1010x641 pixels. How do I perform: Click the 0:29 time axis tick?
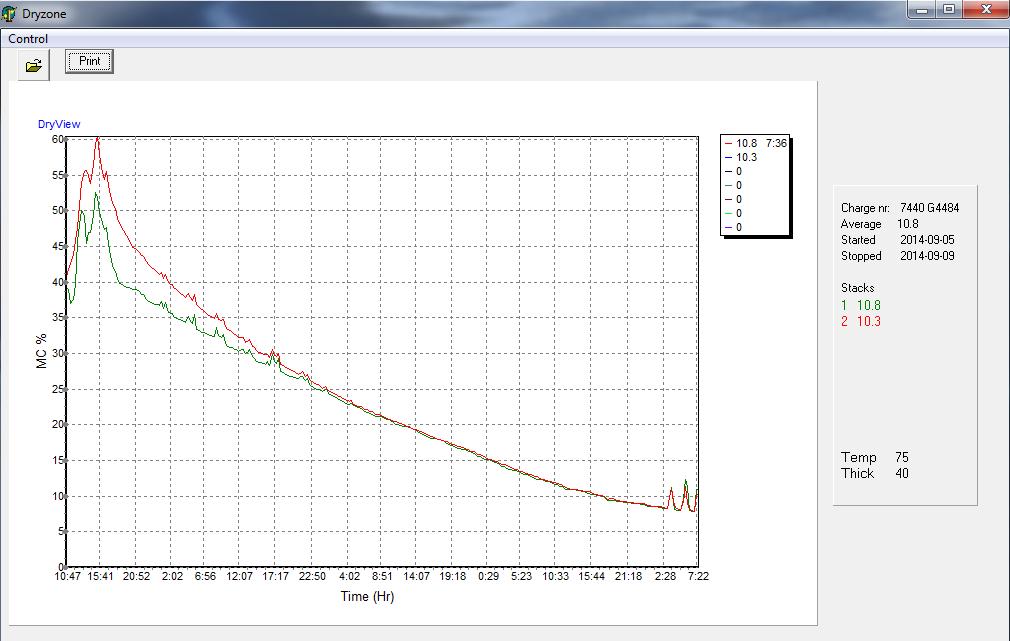[x=488, y=576]
